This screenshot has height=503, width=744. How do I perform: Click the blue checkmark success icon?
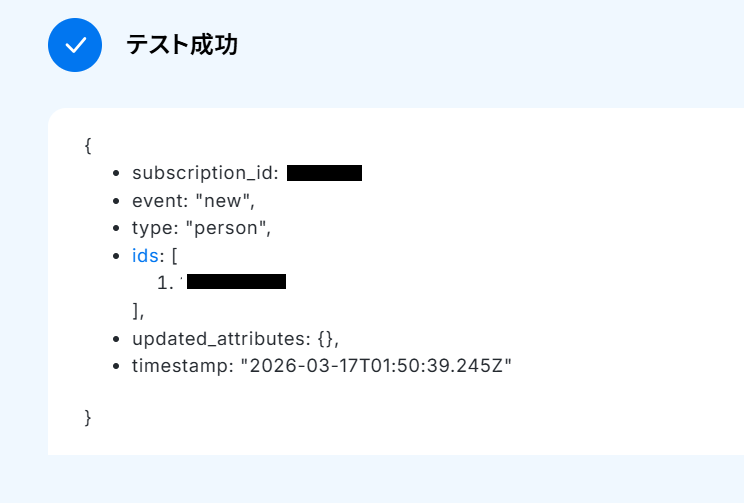click(x=75, y=45)
